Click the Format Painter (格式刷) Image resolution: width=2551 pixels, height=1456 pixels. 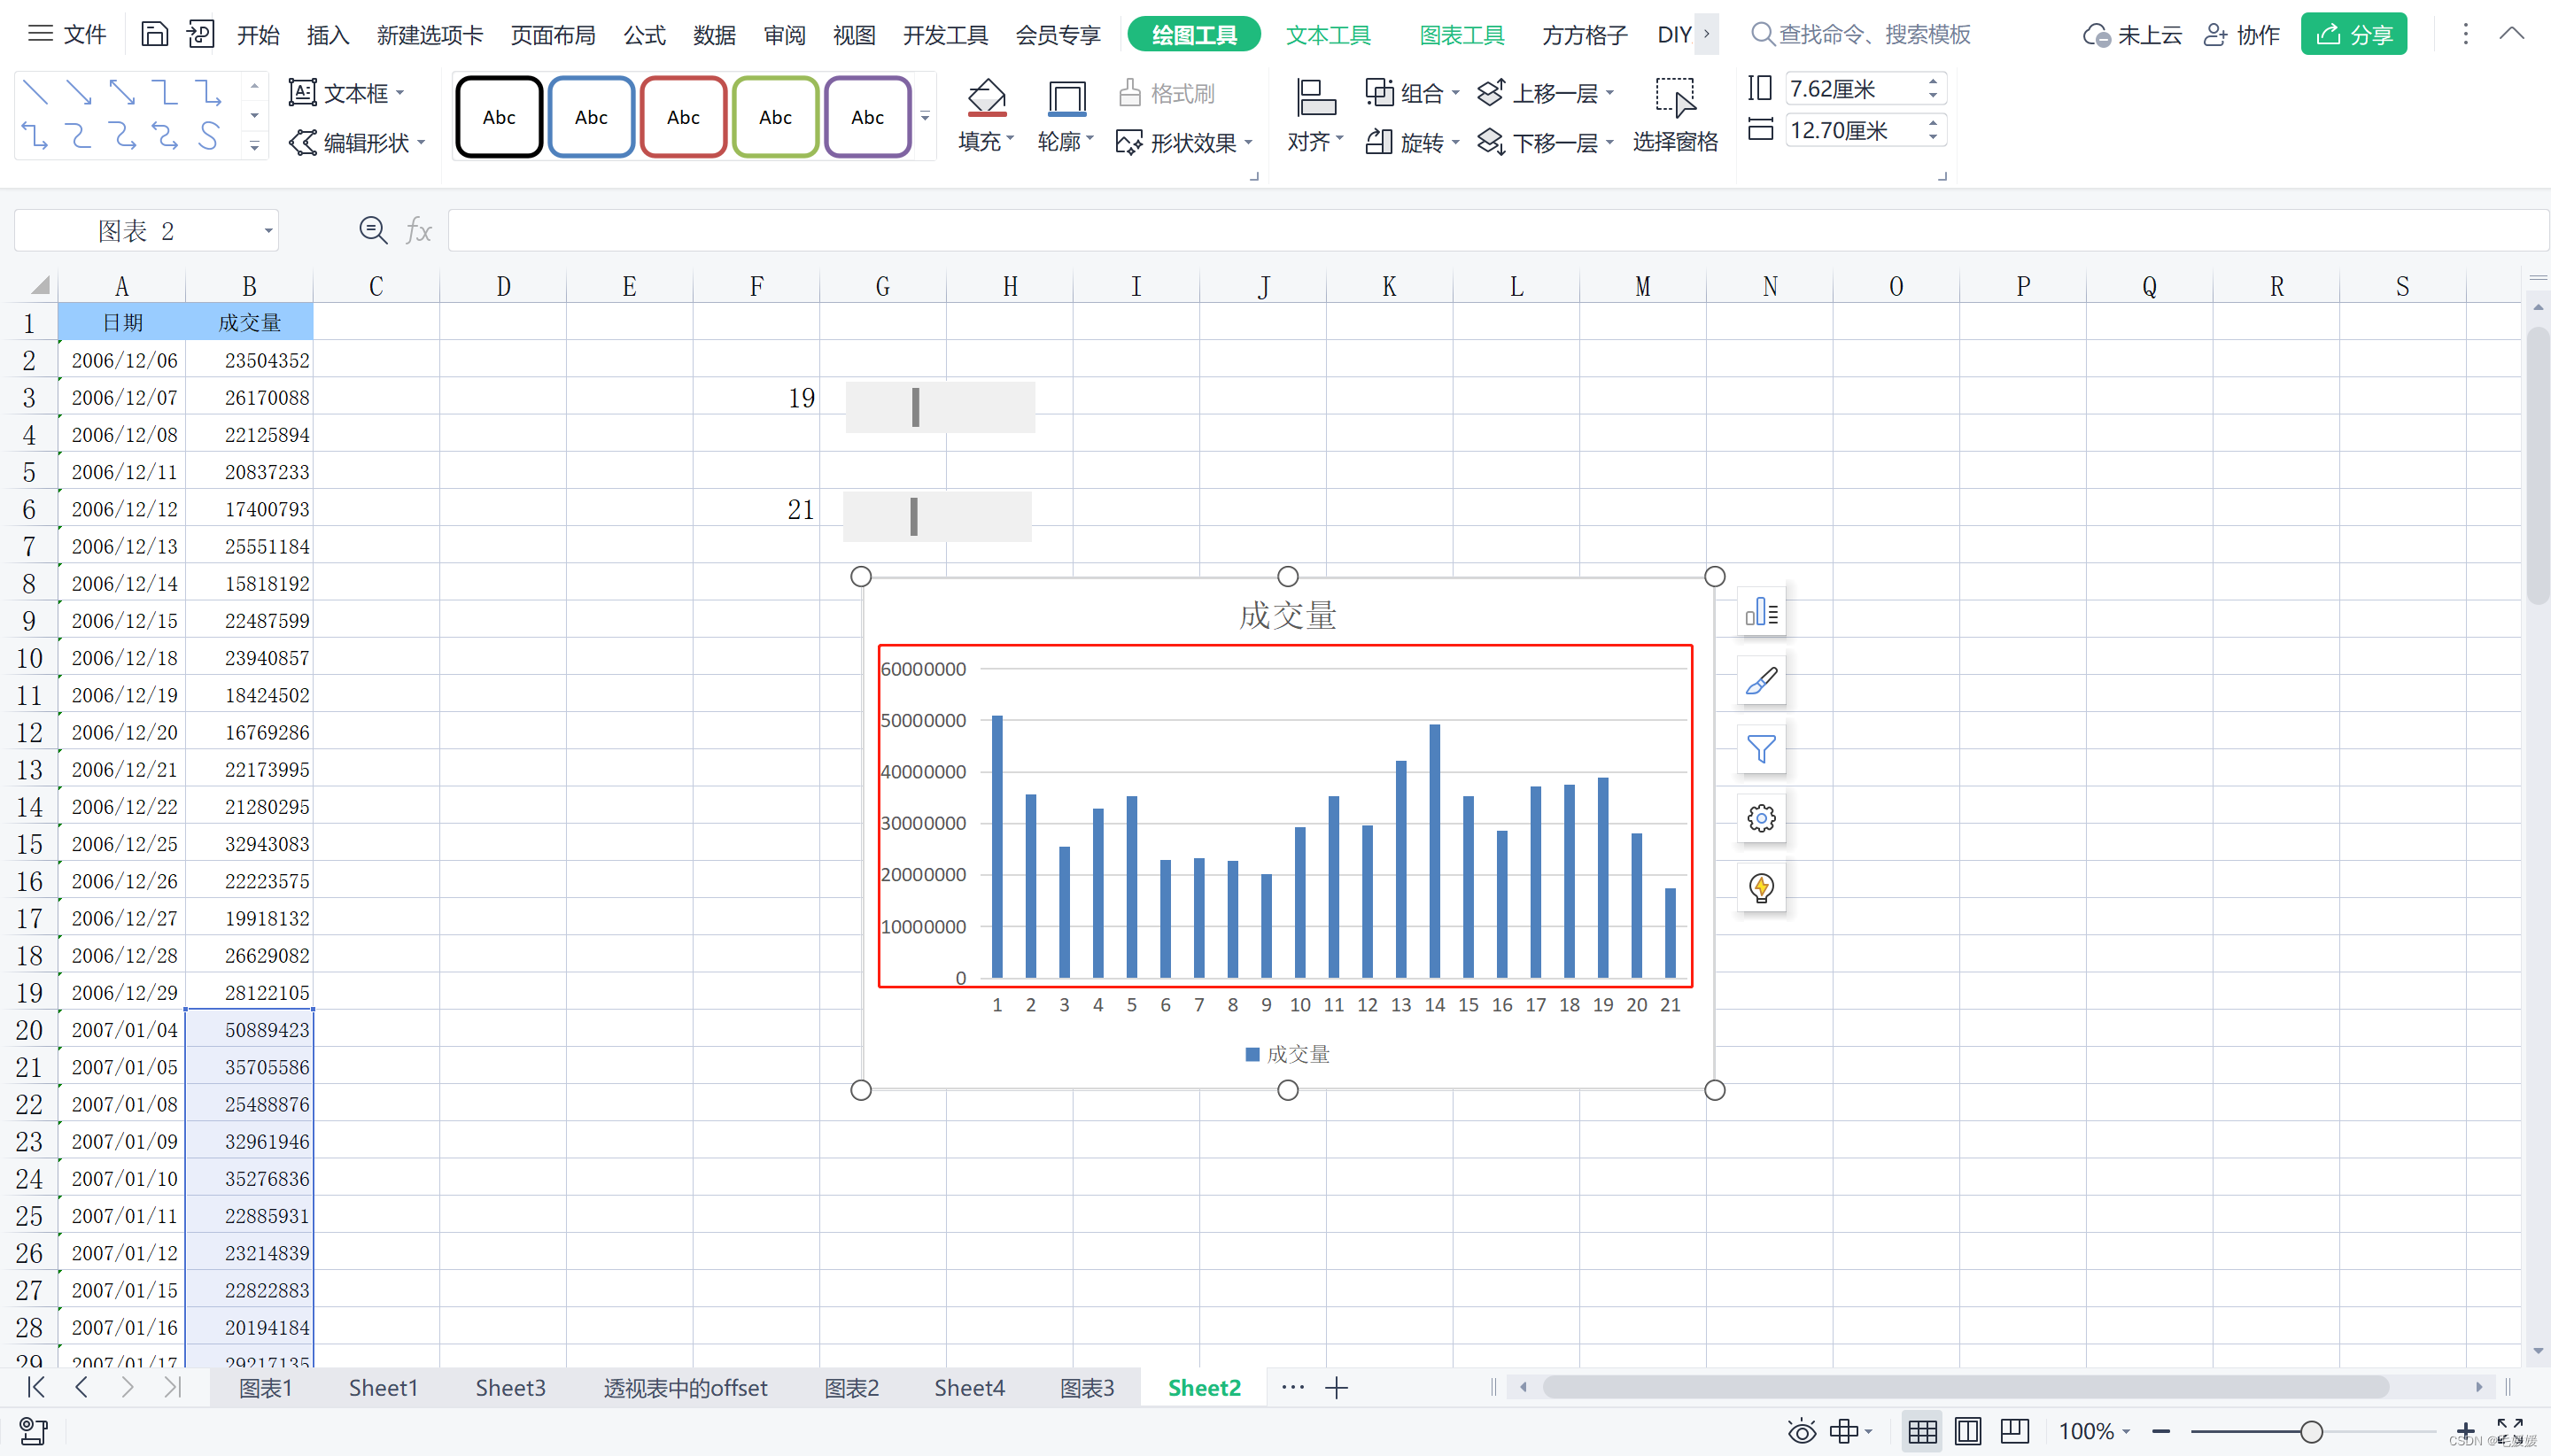[x=1166, y=93]
